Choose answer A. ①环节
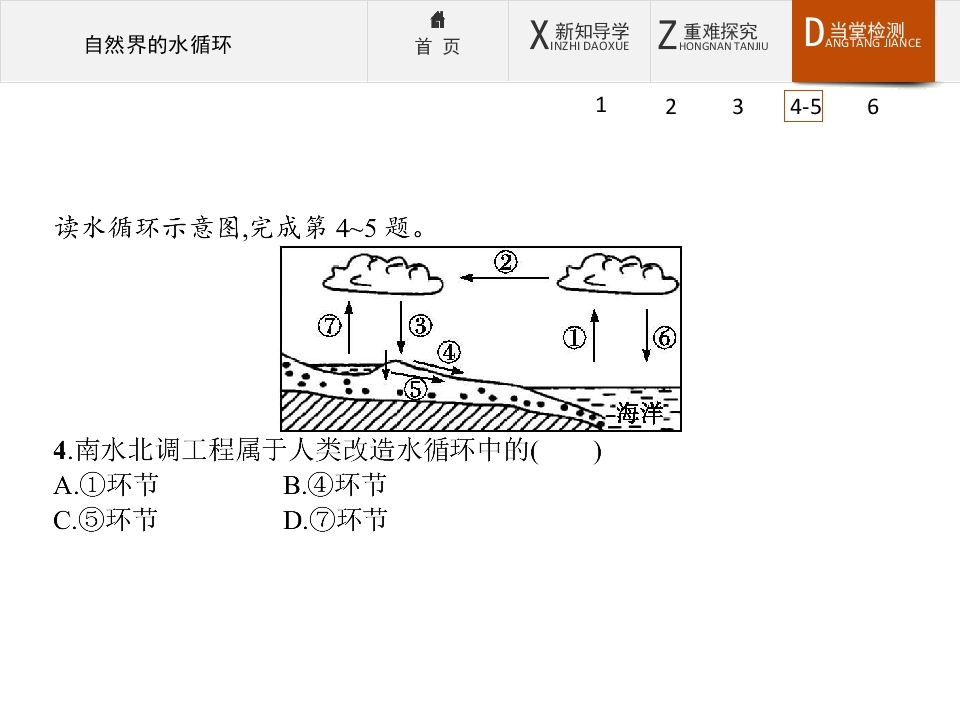The image size is (960, 720). point(106,486)
